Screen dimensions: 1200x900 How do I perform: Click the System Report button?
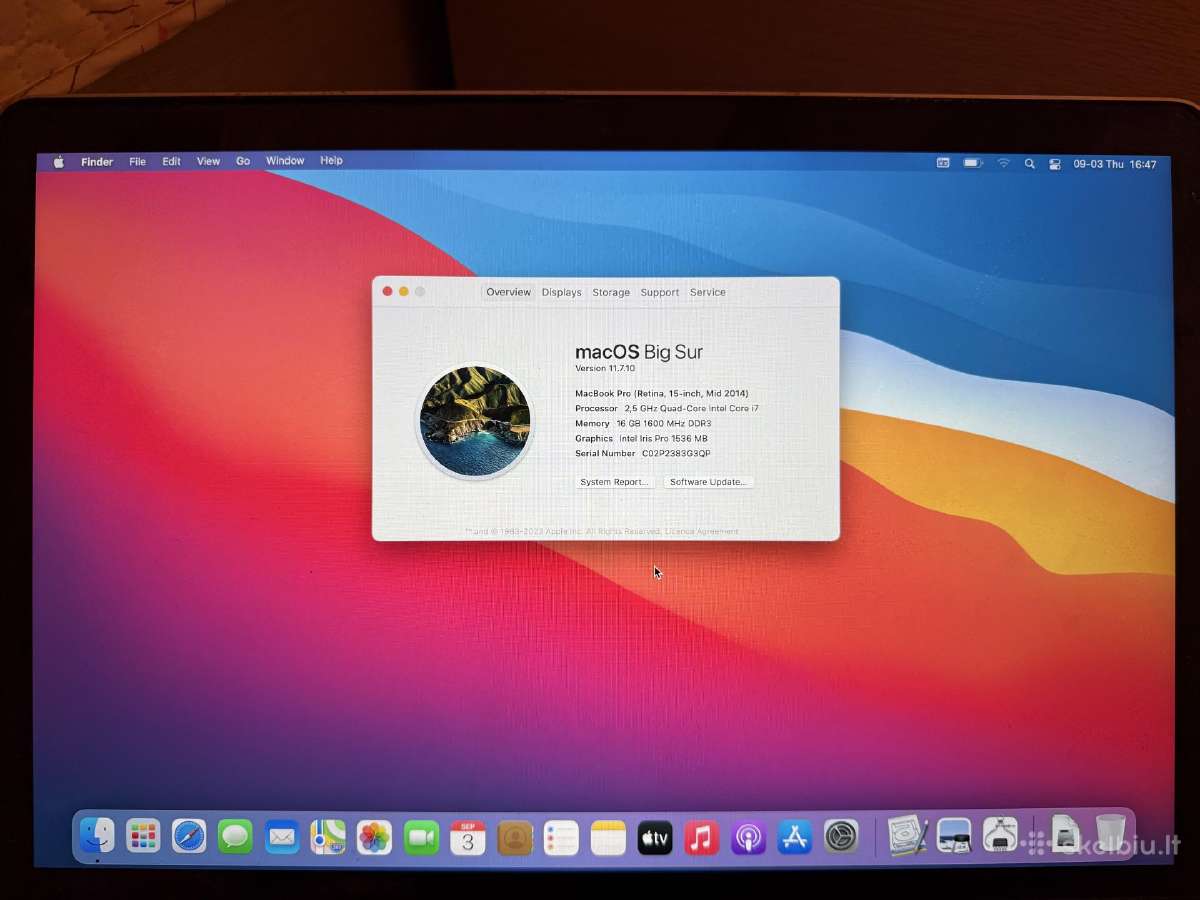(615, 482)
